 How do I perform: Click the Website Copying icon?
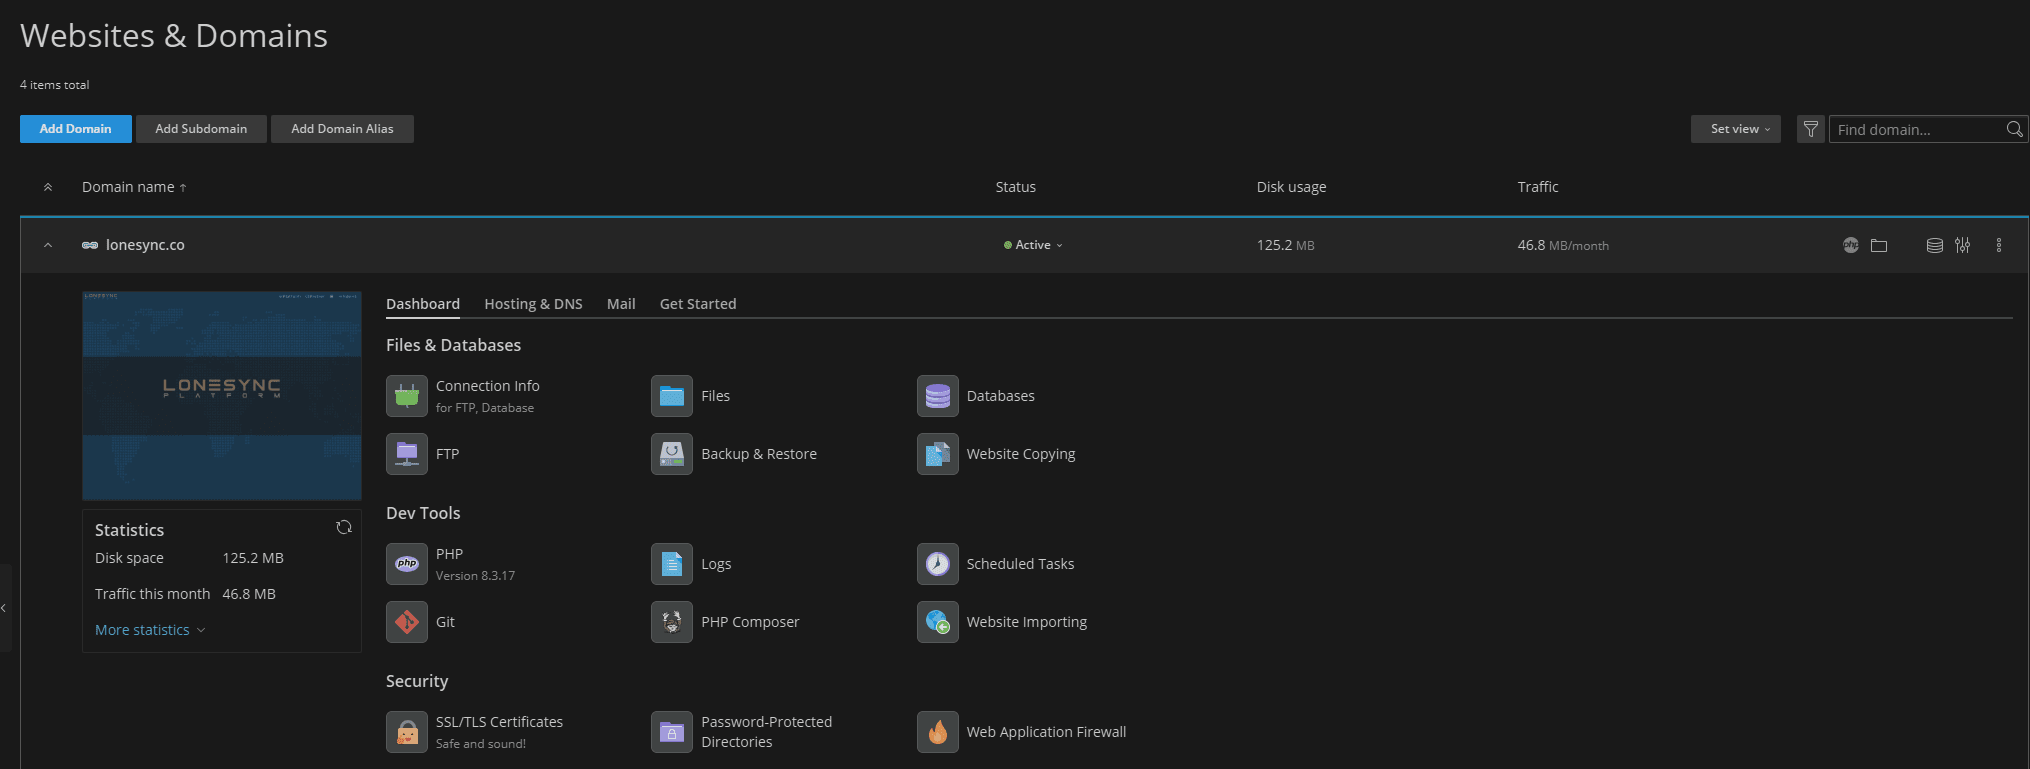(937, 454)
